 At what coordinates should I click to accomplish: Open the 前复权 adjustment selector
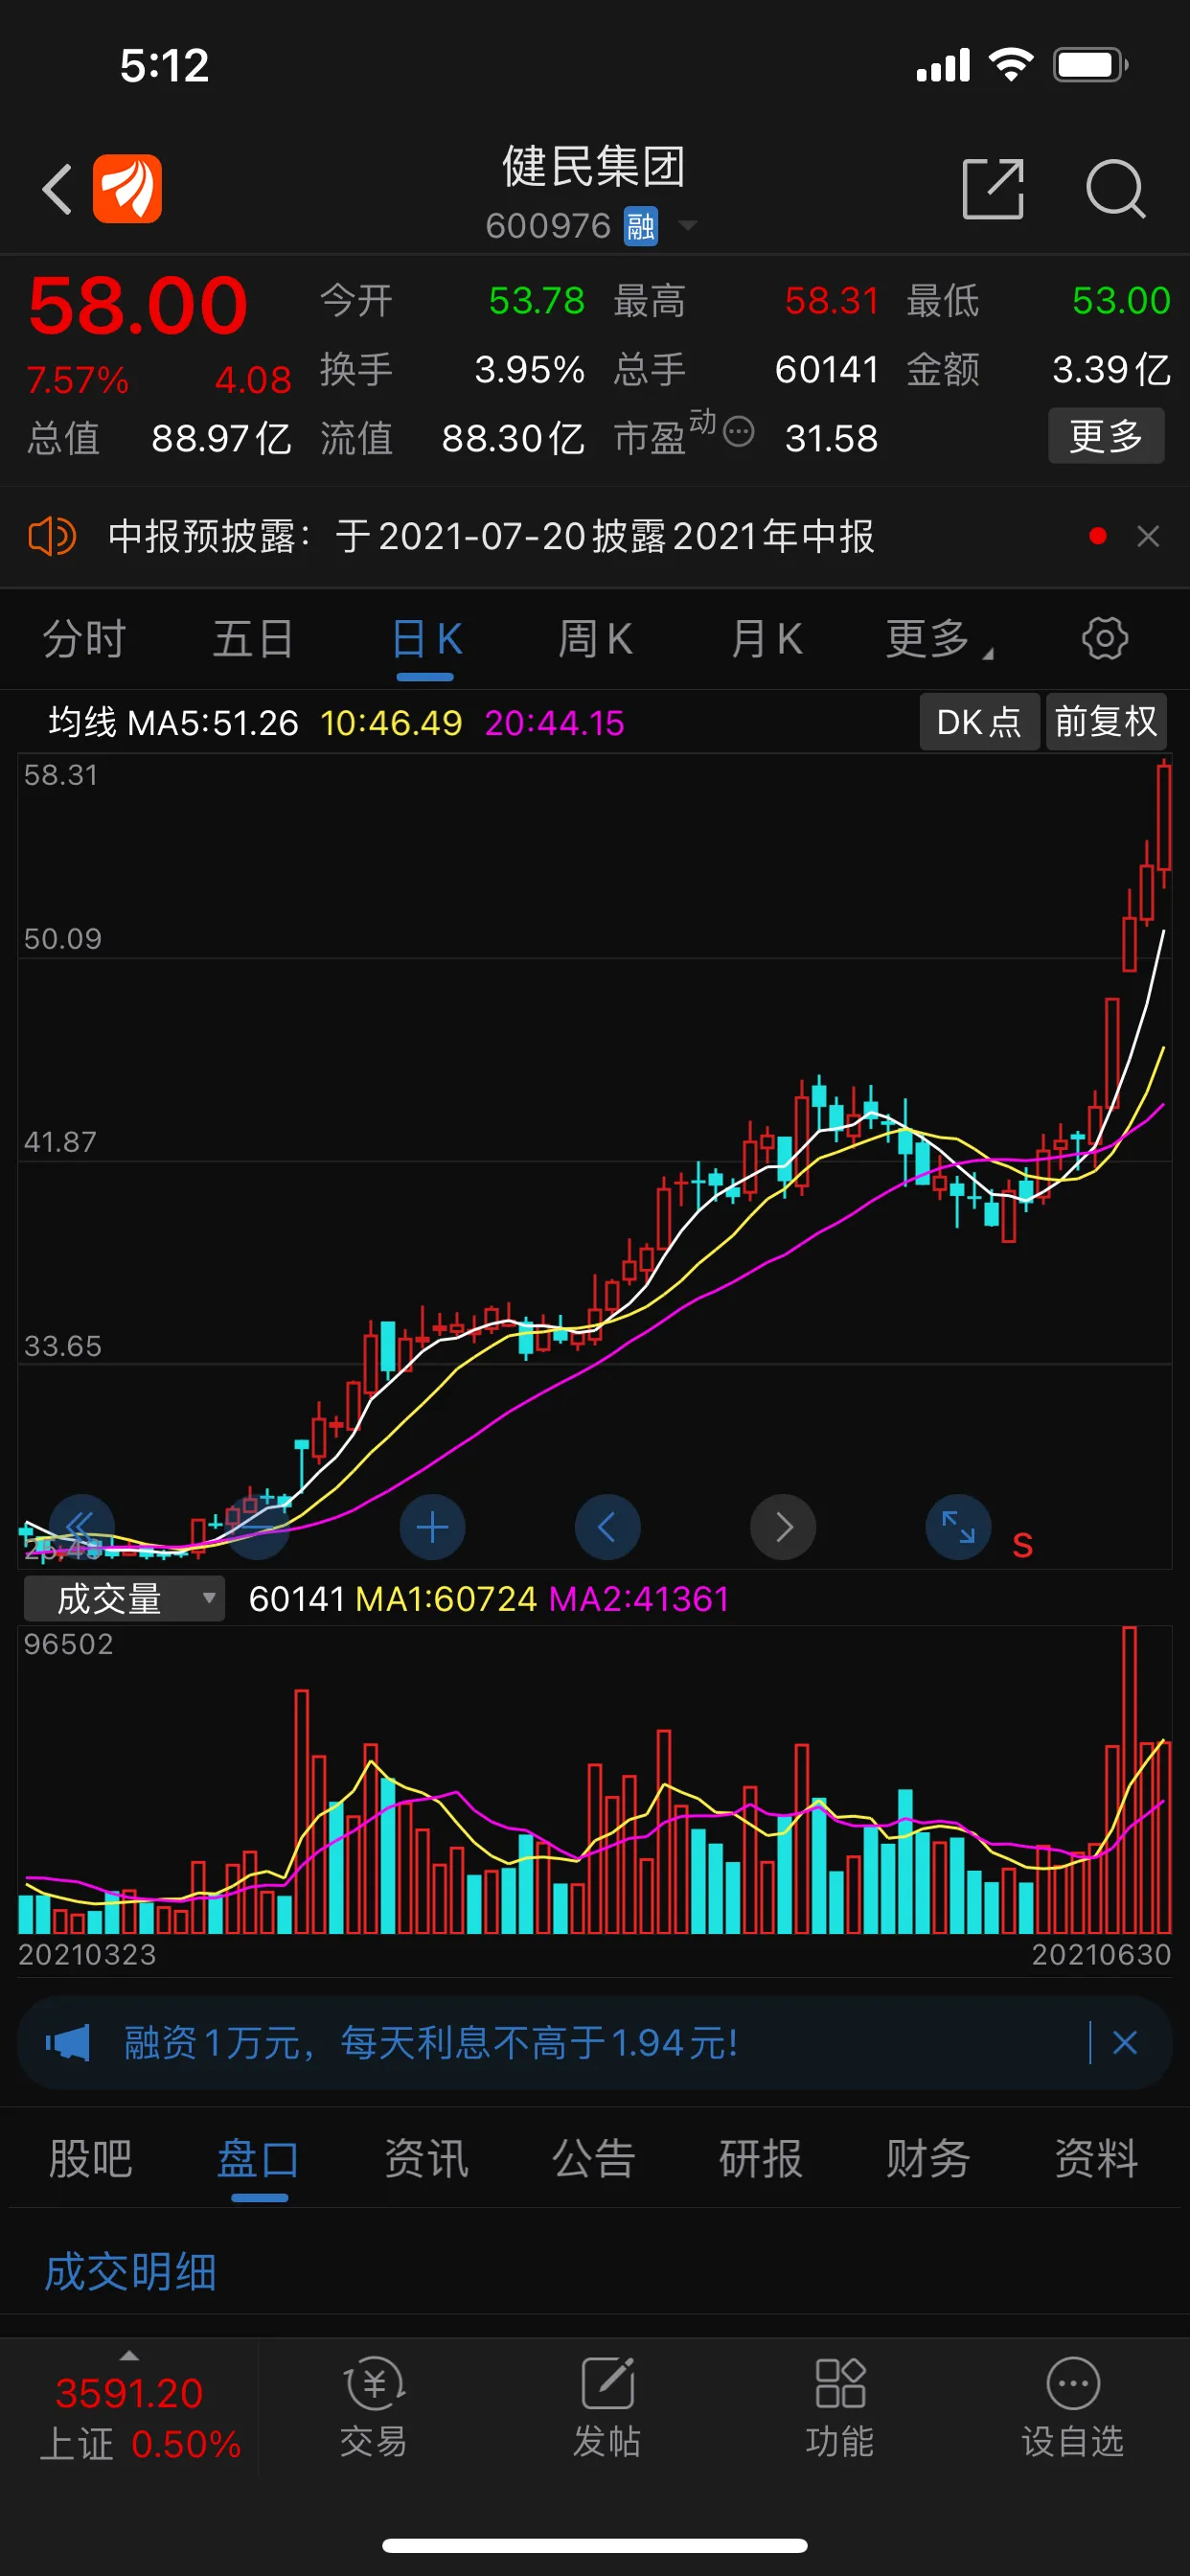pyautogui.click(x=1106, y=722)
